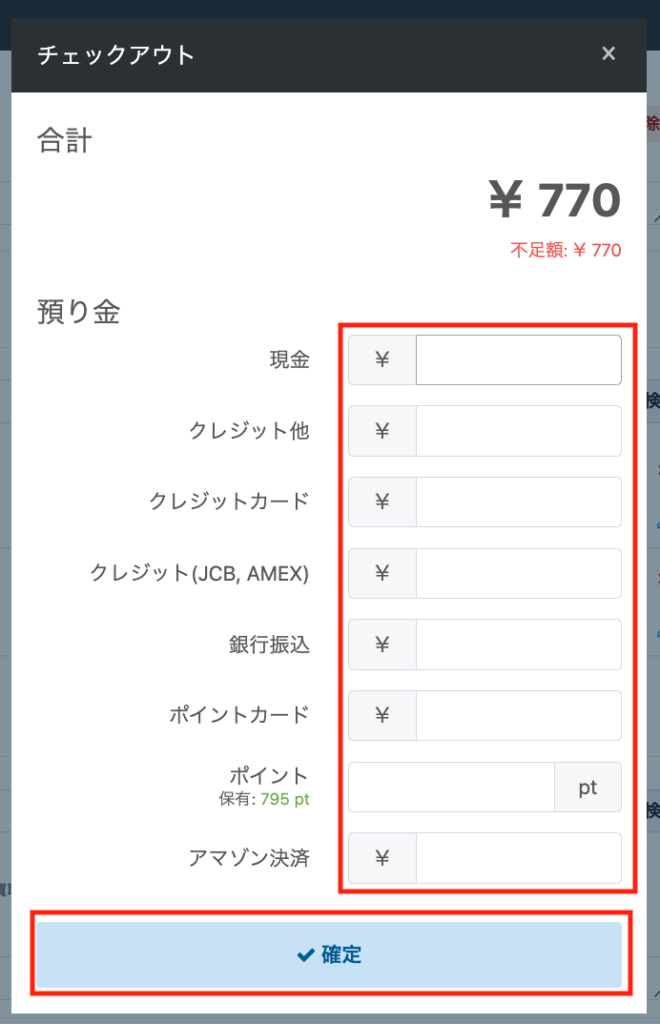Focus the 現金 cash amount input
The height and width of the screenshot is (1024, 660).
coord(518,360)
